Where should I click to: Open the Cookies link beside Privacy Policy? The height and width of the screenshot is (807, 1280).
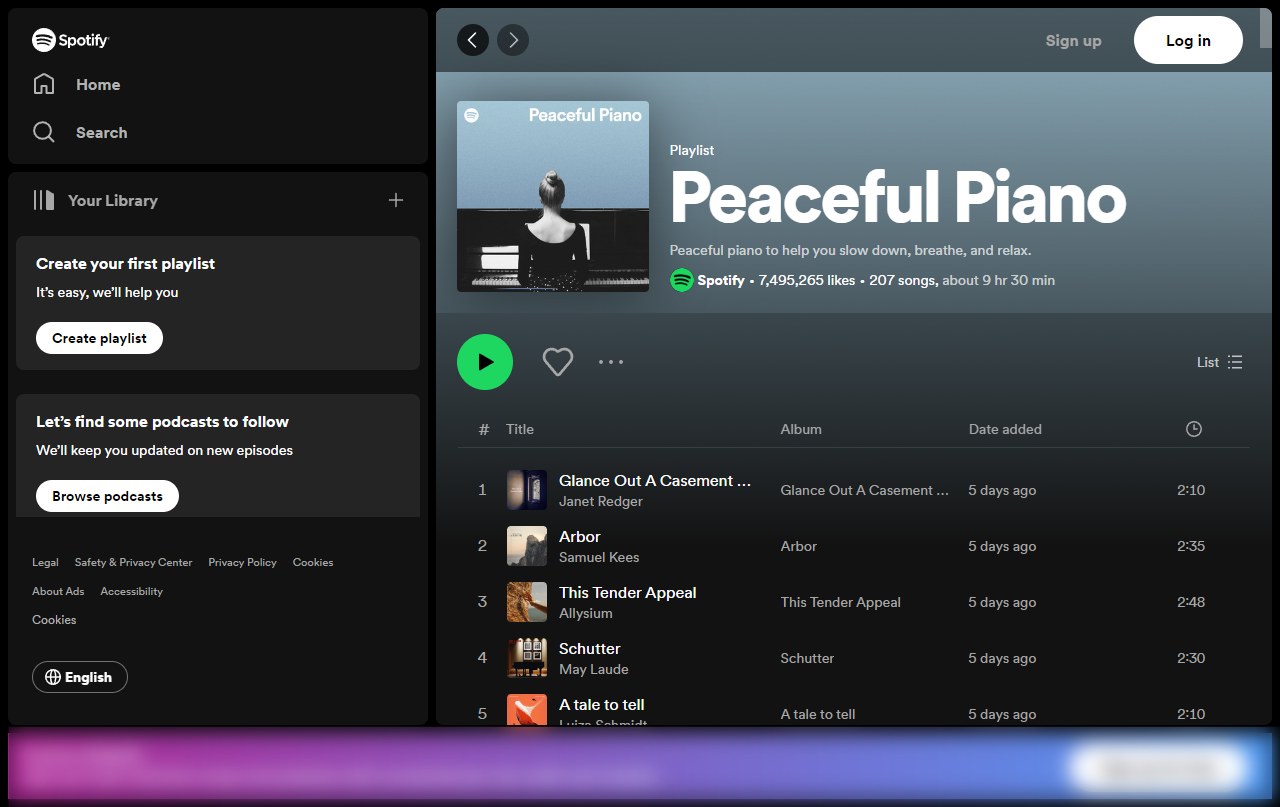(x=313, y=562)
